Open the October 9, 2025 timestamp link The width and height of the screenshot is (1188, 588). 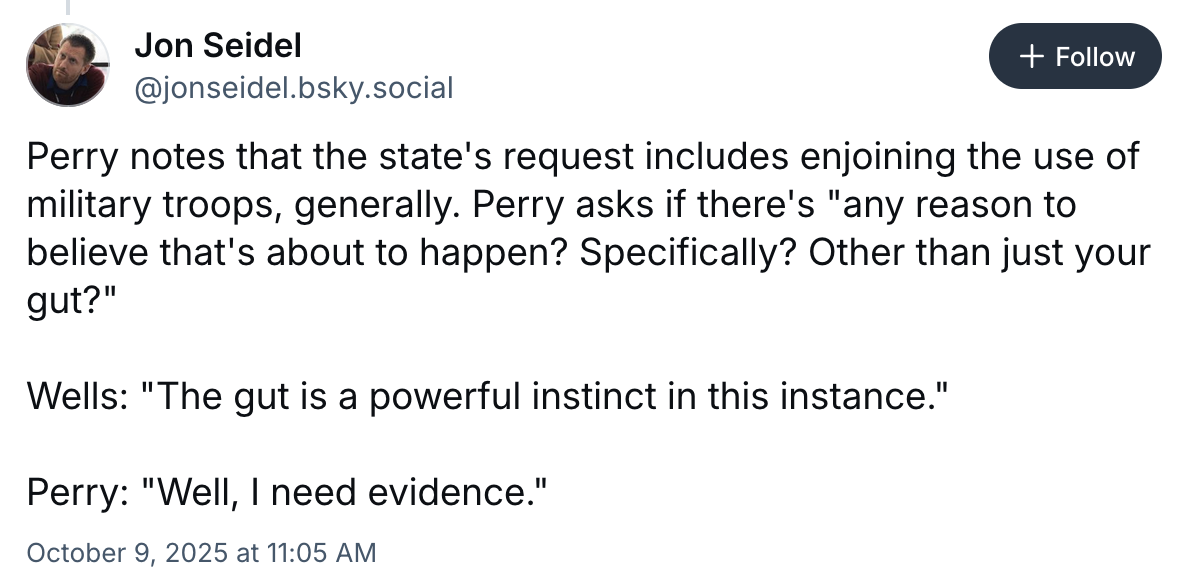pyautogui.click(x=201, y=551)
